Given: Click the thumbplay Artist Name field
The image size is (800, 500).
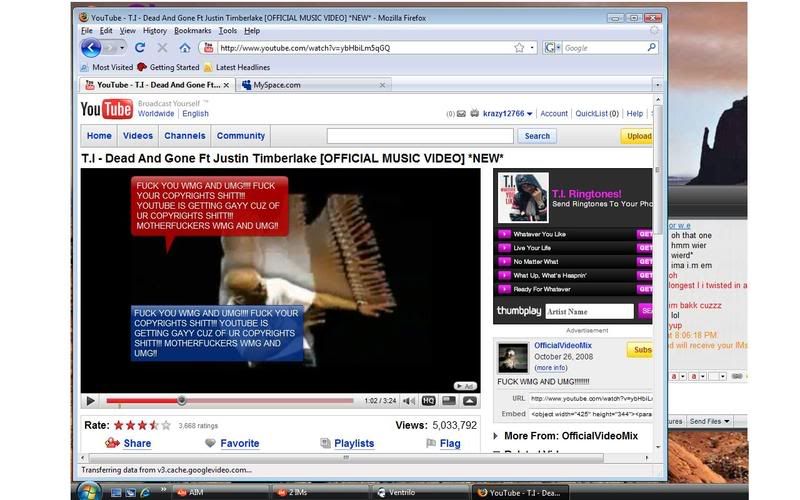Looking at the screenshot, I should click(x=589, y=311).
